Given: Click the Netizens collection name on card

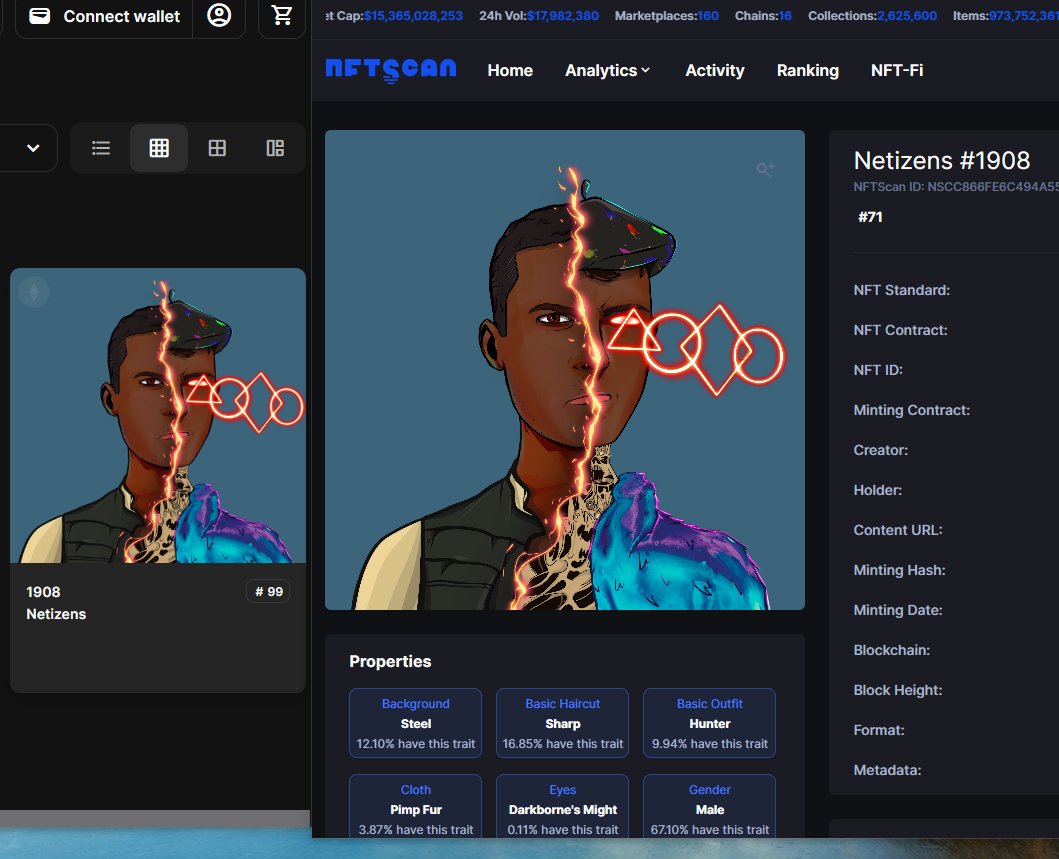Looking at the screenshot, I should click(56, 614).
